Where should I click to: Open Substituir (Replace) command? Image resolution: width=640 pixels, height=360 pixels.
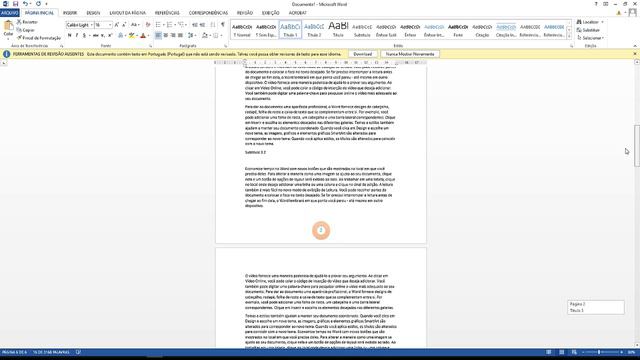coord(588,30)
